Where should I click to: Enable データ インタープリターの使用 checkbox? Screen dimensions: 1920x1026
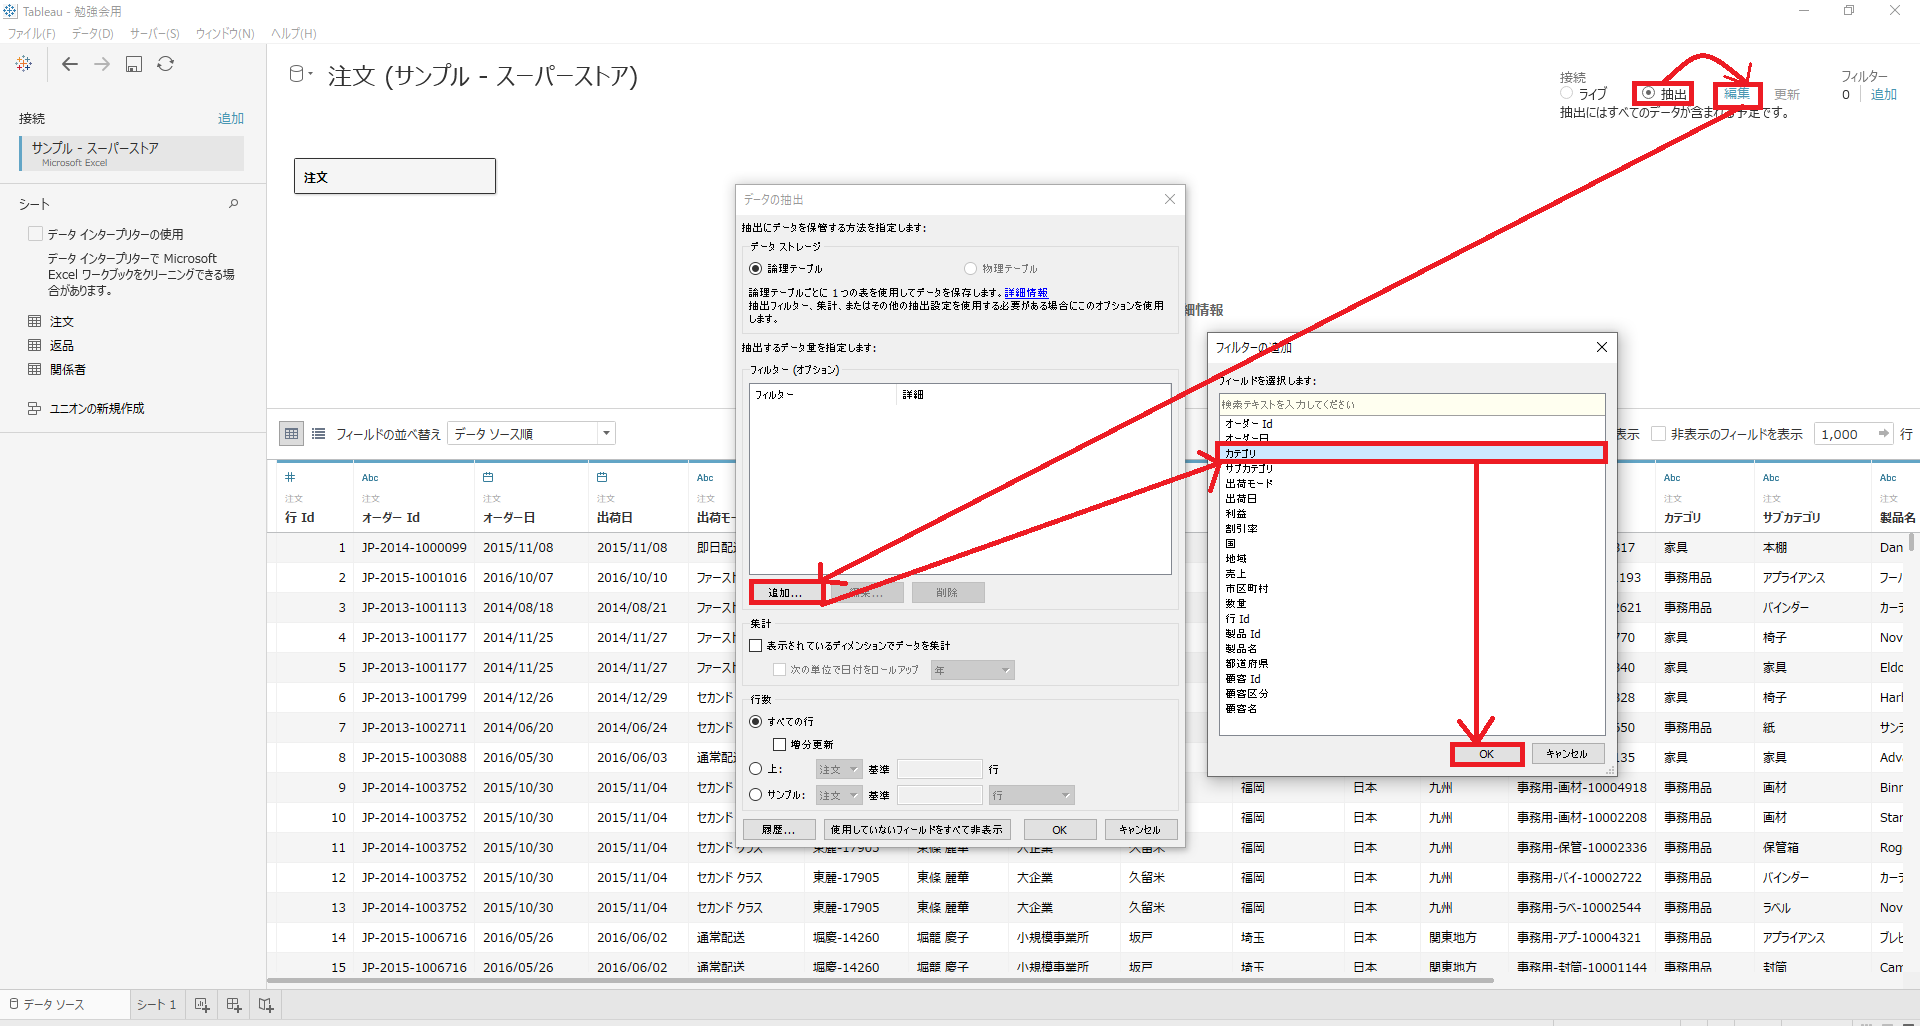coord(36,234)
